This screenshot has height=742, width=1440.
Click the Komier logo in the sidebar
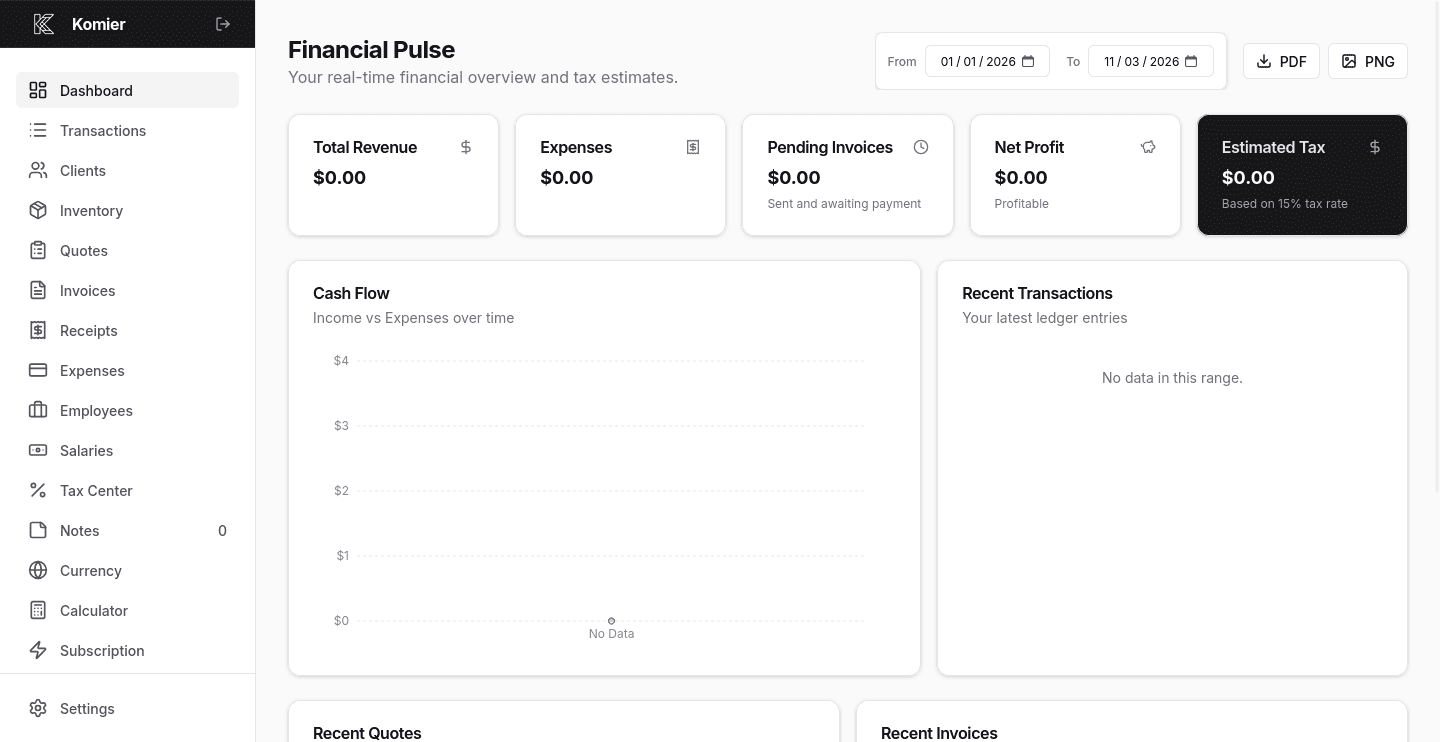click(44, 24)
